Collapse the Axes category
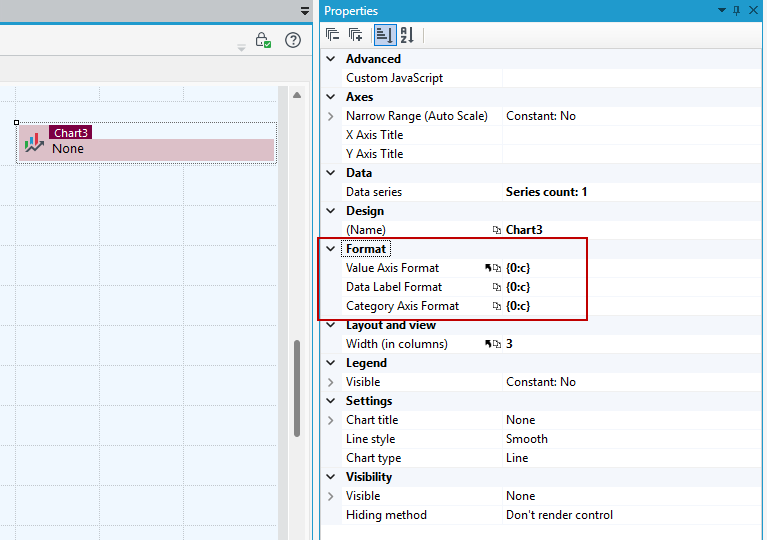The width and height of the screenshot is (767, 540). pos(331,97)
